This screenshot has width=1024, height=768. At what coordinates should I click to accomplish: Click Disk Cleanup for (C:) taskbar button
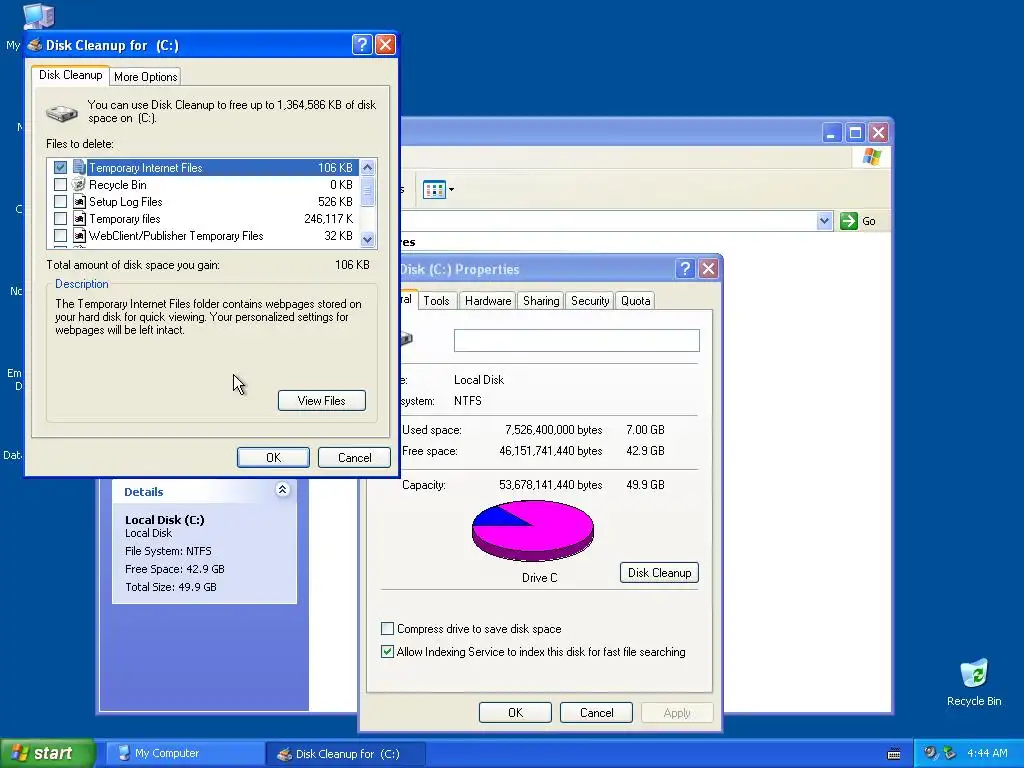[x=346, y=754]
